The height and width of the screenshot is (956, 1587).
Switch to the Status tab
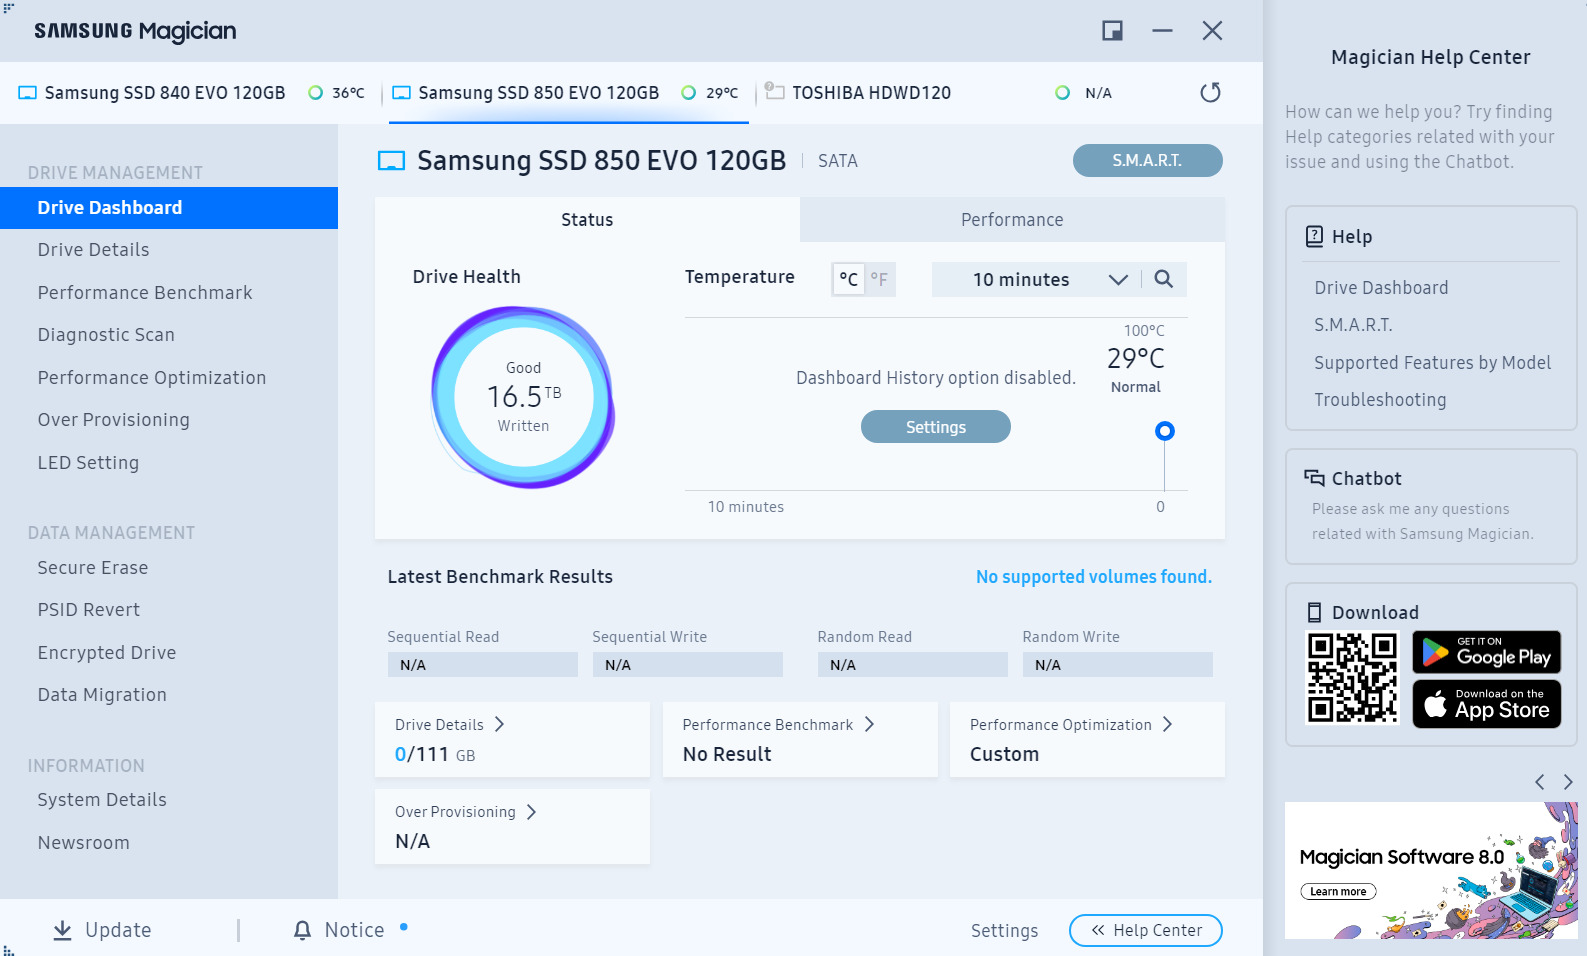[587, 220]
